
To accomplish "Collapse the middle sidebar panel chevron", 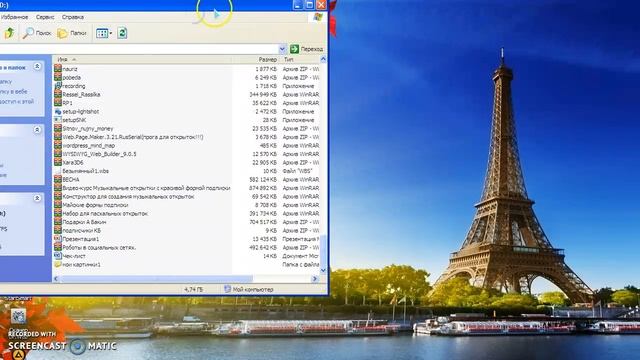I will point(37,130).
